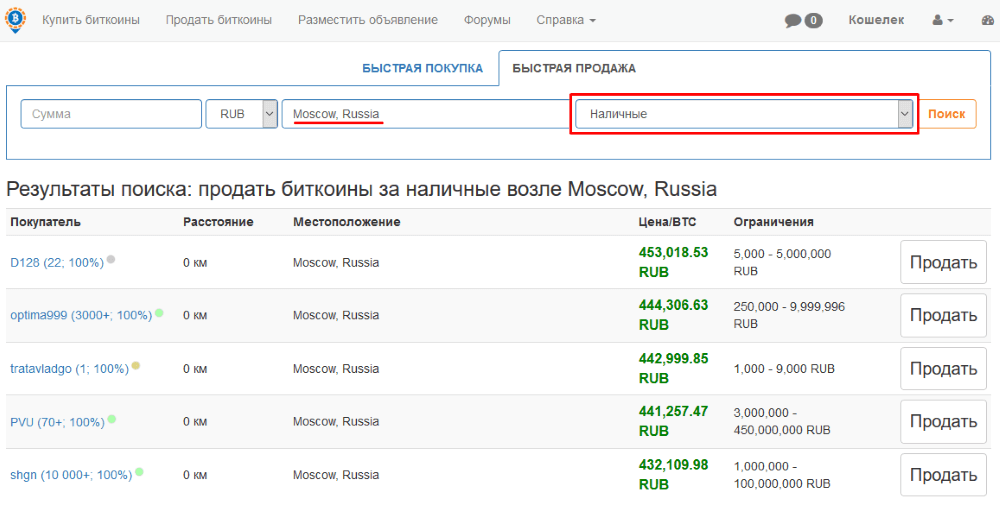Open the Форумы menu item
Image resolution: width=1000 pixels, height=506 pixels.
coord(487,20)
